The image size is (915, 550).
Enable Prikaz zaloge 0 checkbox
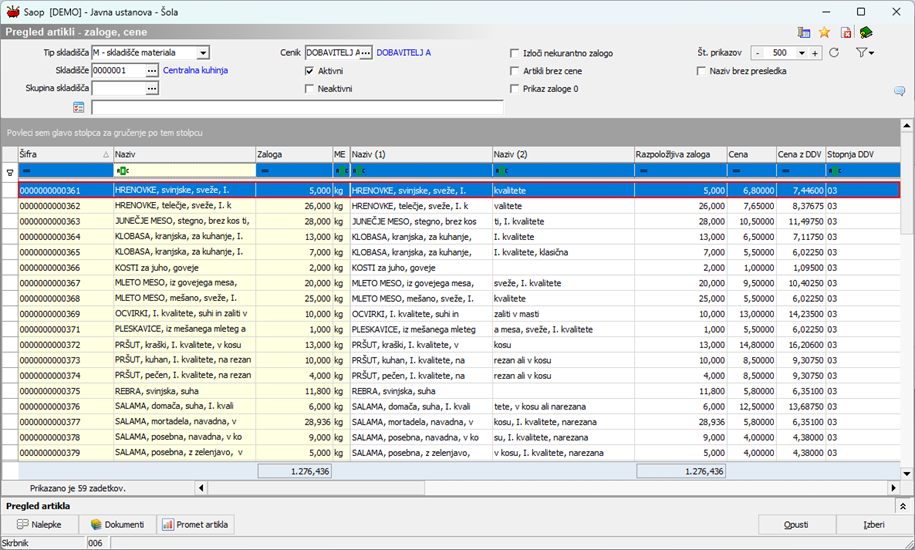point(514,89)
